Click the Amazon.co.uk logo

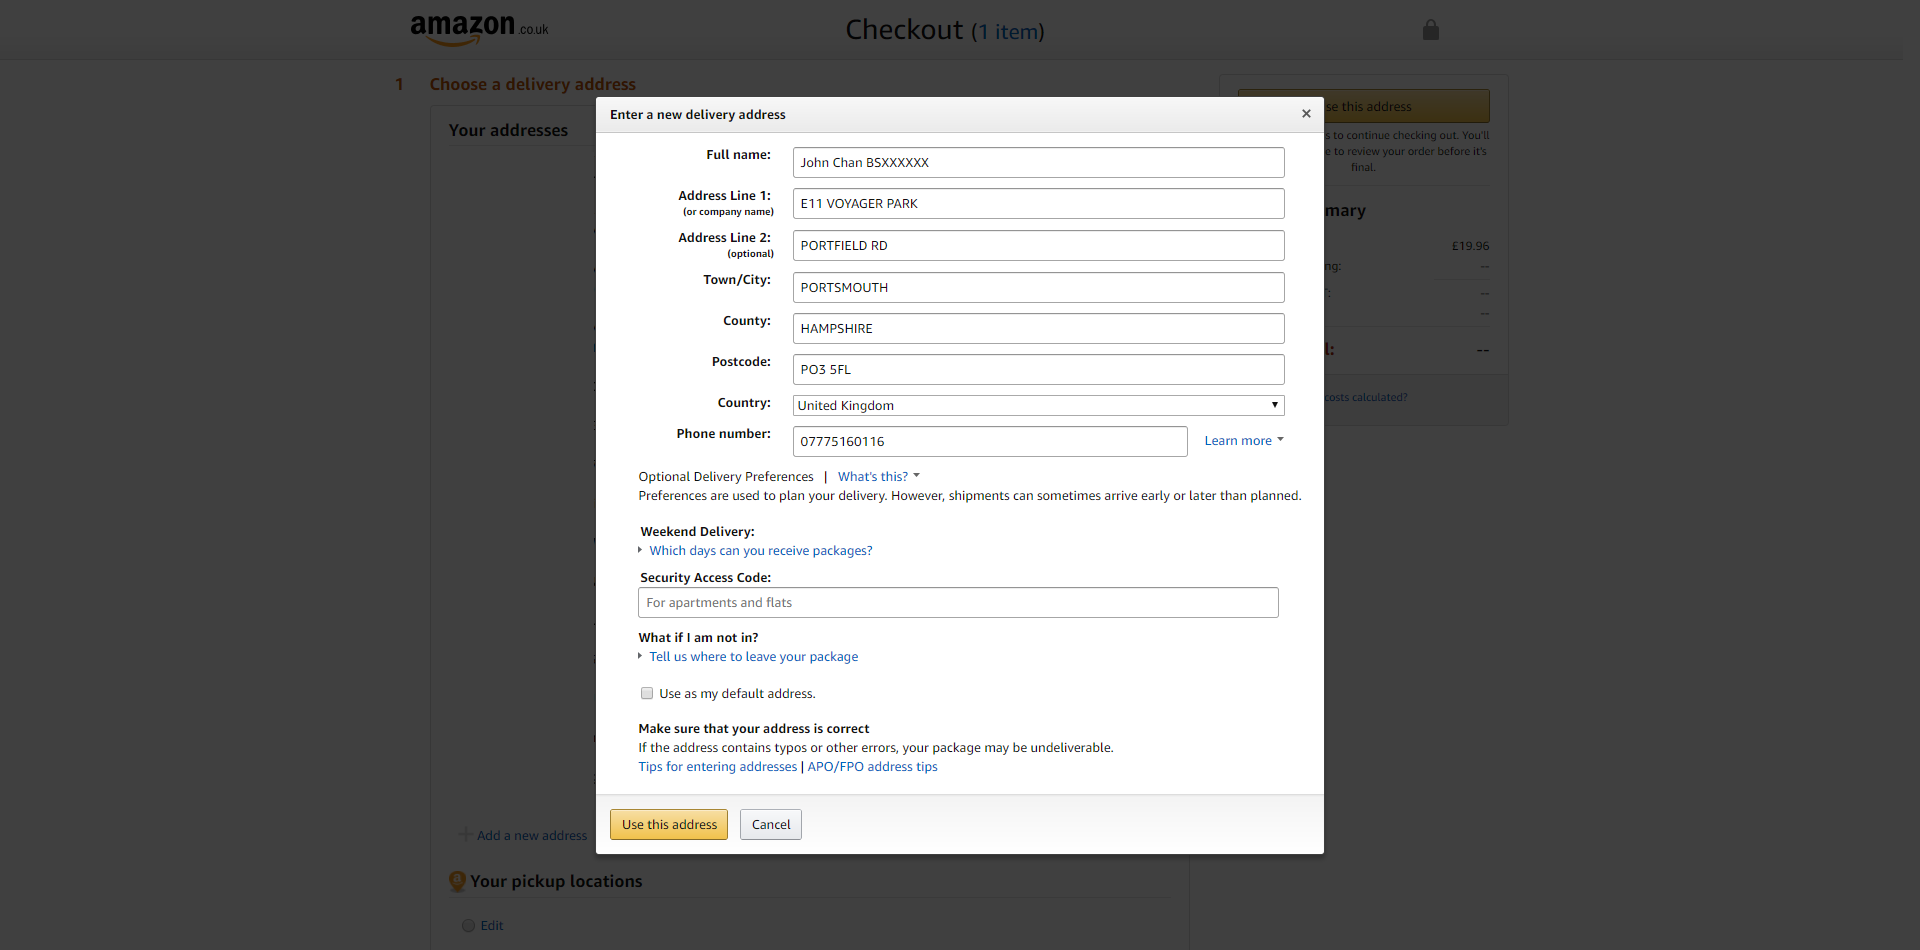[x=478, y=29]
